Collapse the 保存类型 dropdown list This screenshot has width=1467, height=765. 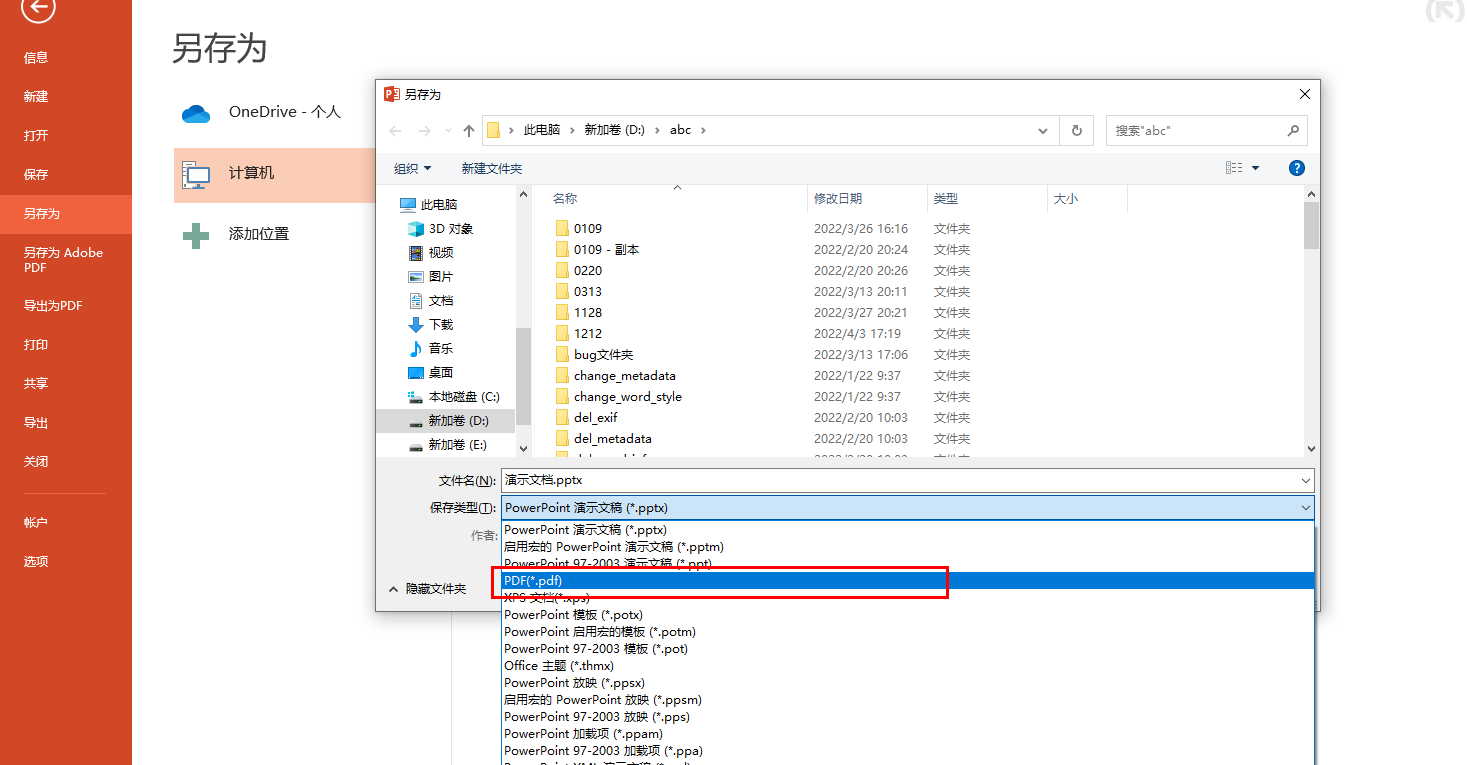tap(1306, 508)
